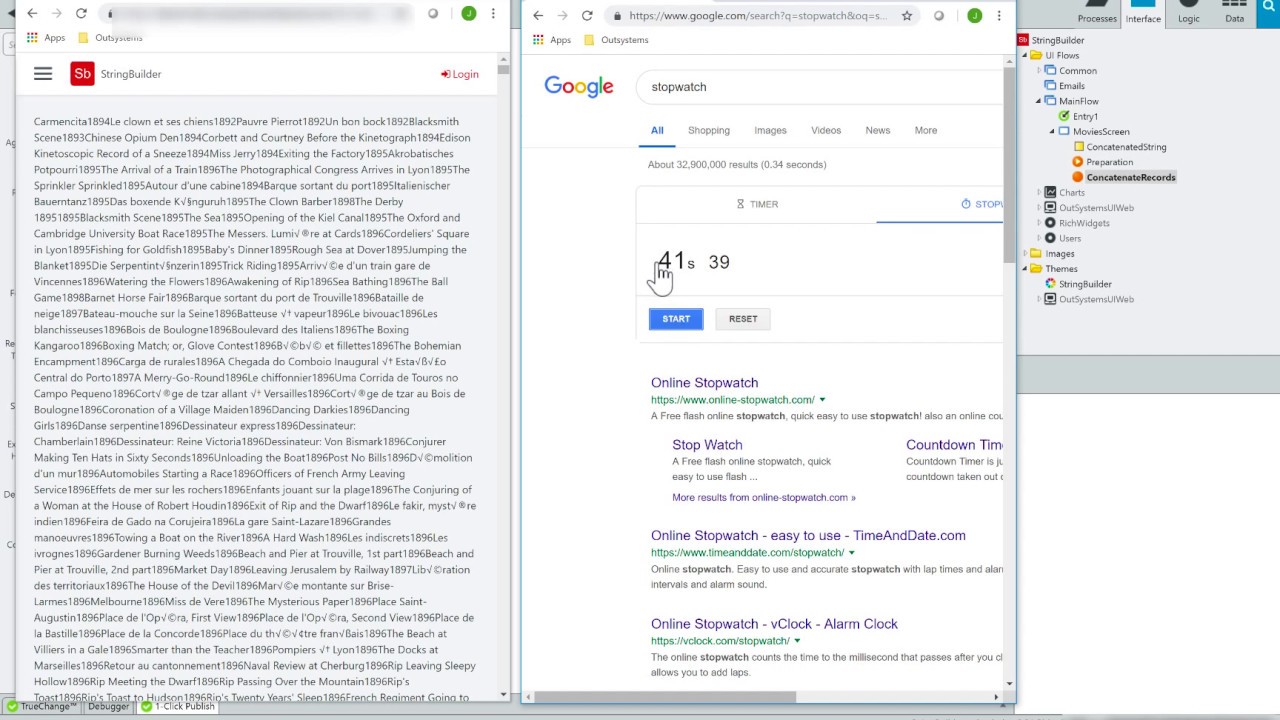The width and height of the screenshot is (1280, 720).
Task: Open the 1-Click Publish tab
Action: coord(178,706)
